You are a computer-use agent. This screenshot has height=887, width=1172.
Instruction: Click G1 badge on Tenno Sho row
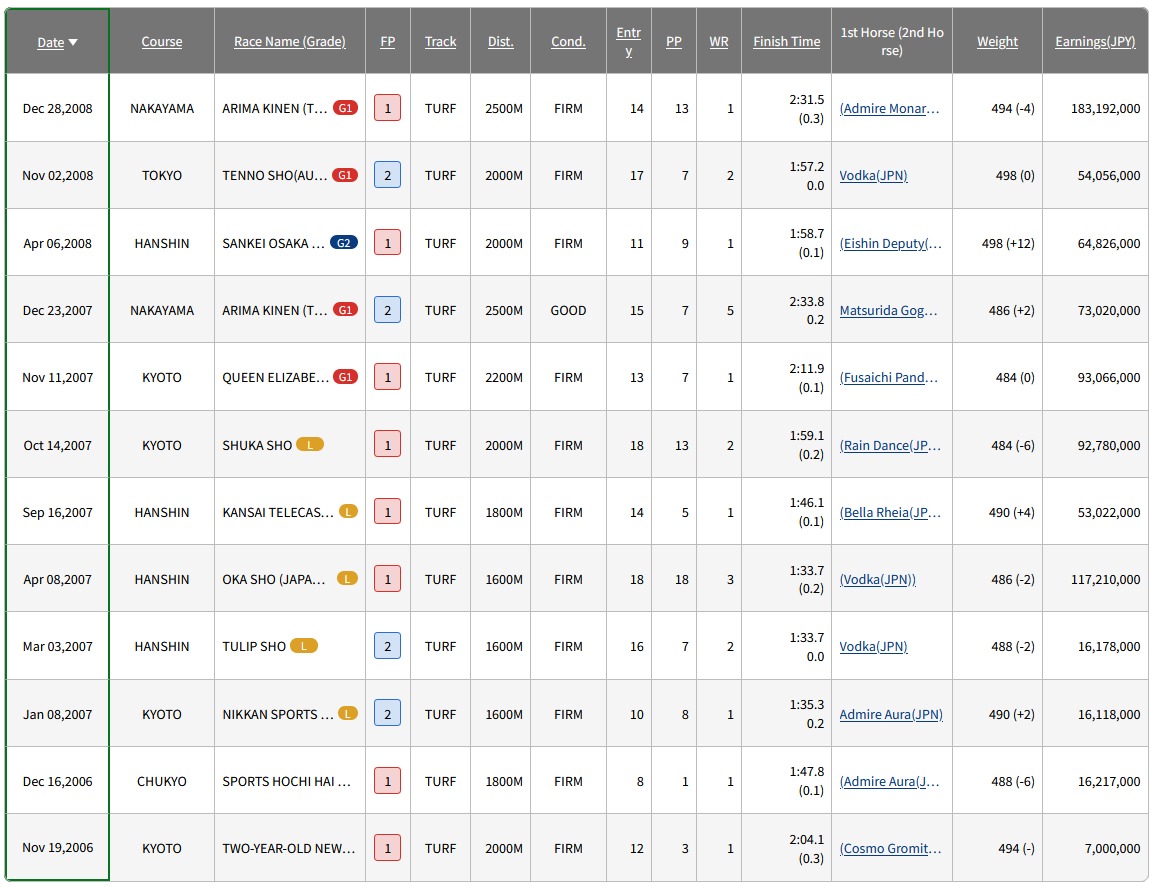(x=345, y=175)
